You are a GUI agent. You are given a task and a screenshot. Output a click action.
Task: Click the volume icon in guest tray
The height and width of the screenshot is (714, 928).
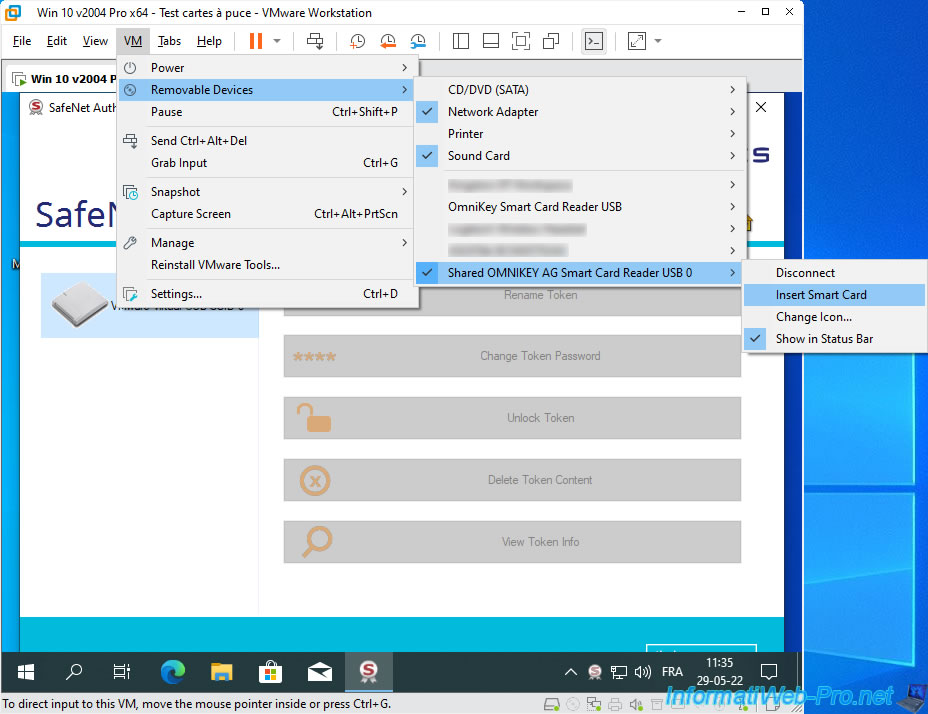tap(643, 671)
